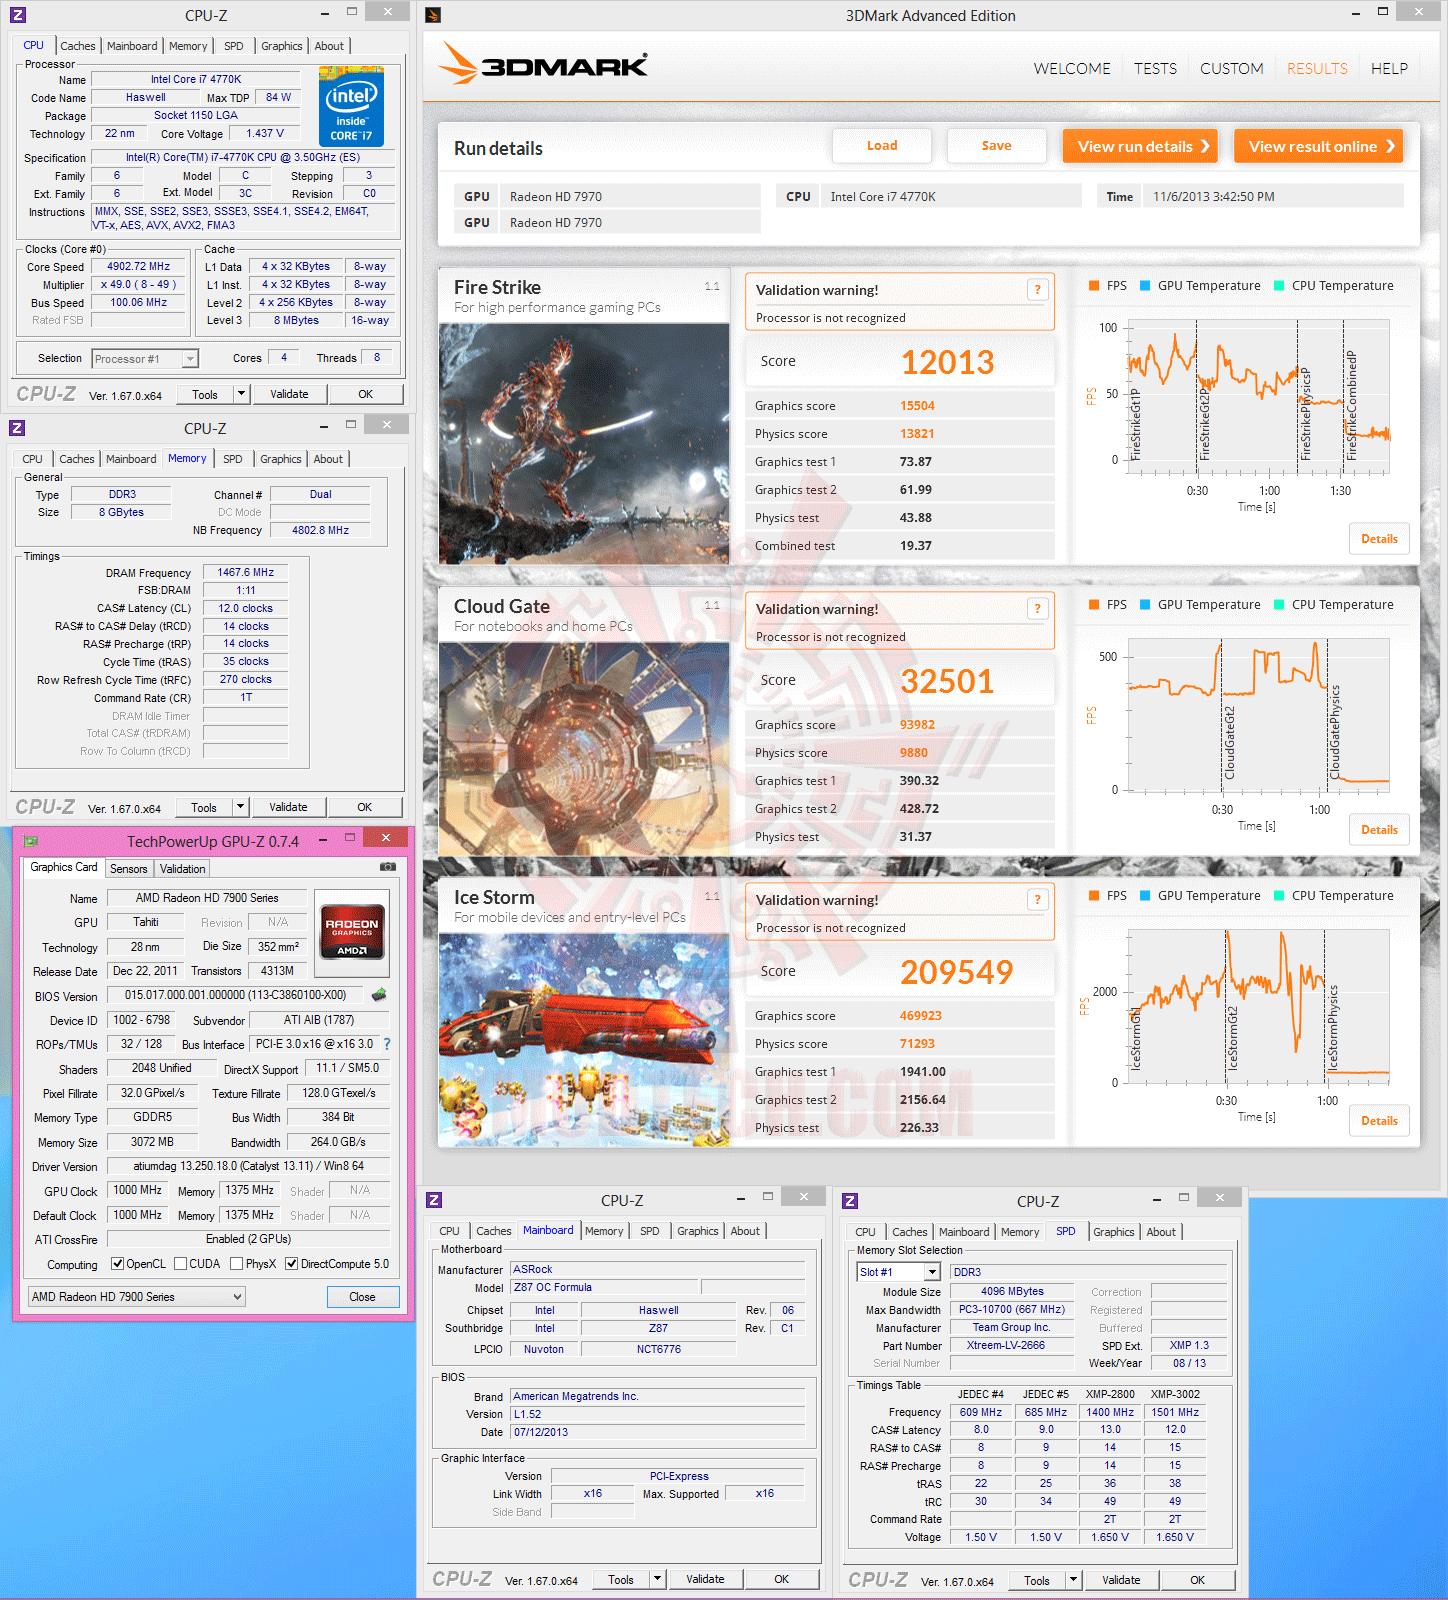Click View result online button
This screenshot has height=1600, width=1448.
click(1318, 146)
